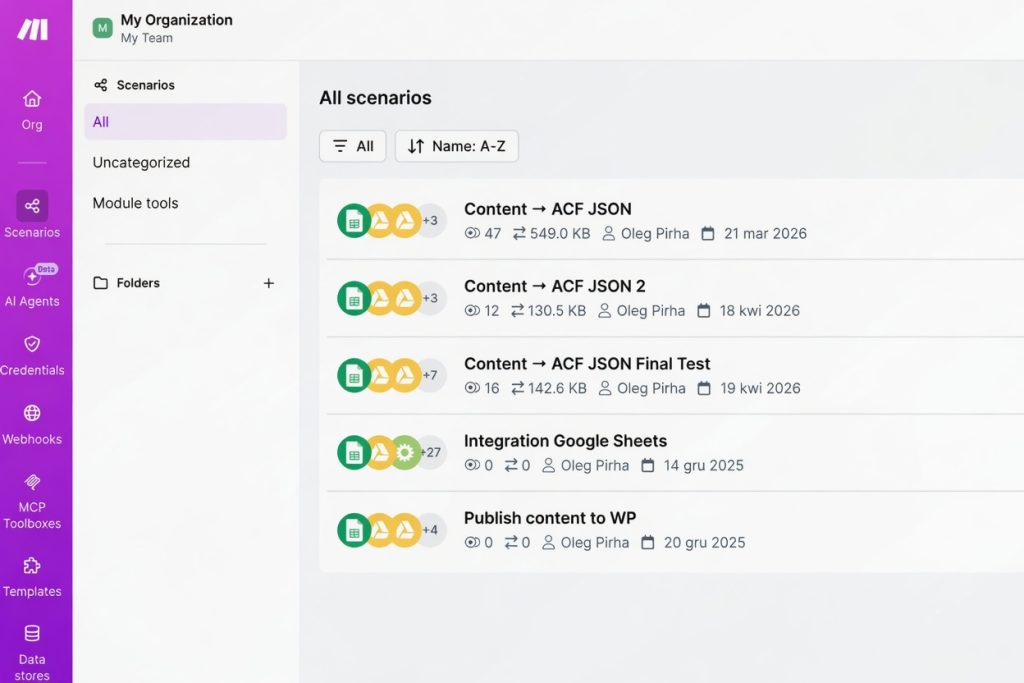Click My Team label
This screenshot has height=683, width=1024.
[147, 38]
